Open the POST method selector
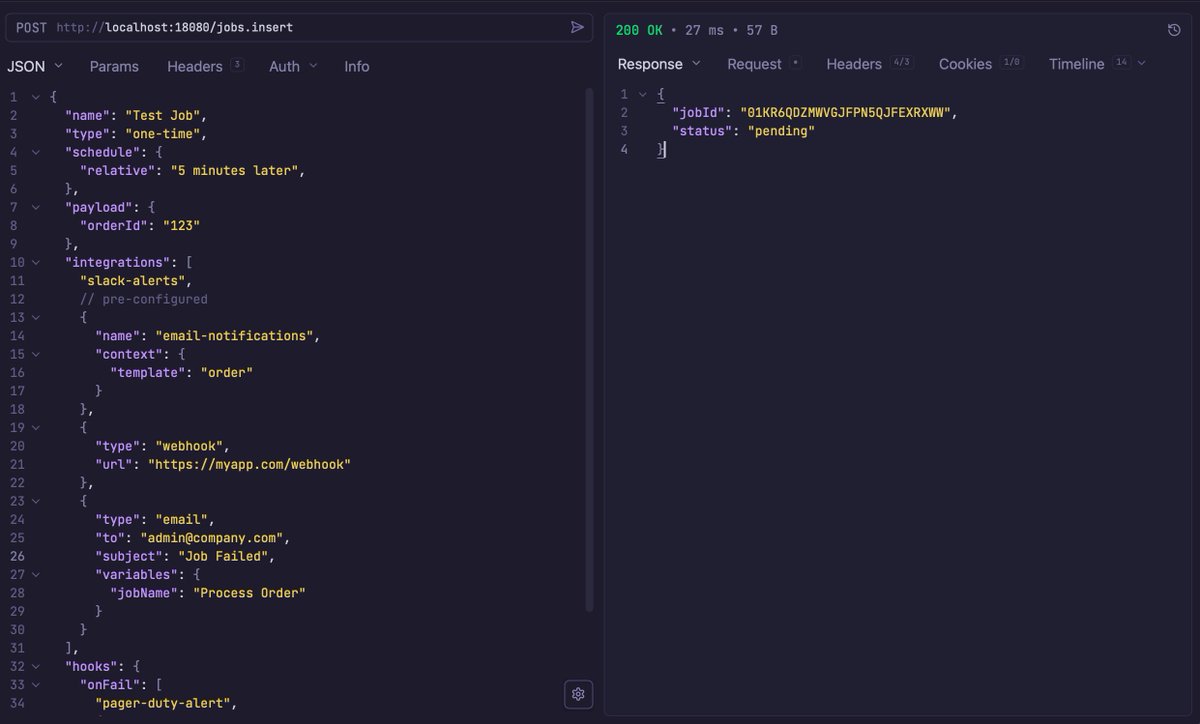 tap(32, 27)
